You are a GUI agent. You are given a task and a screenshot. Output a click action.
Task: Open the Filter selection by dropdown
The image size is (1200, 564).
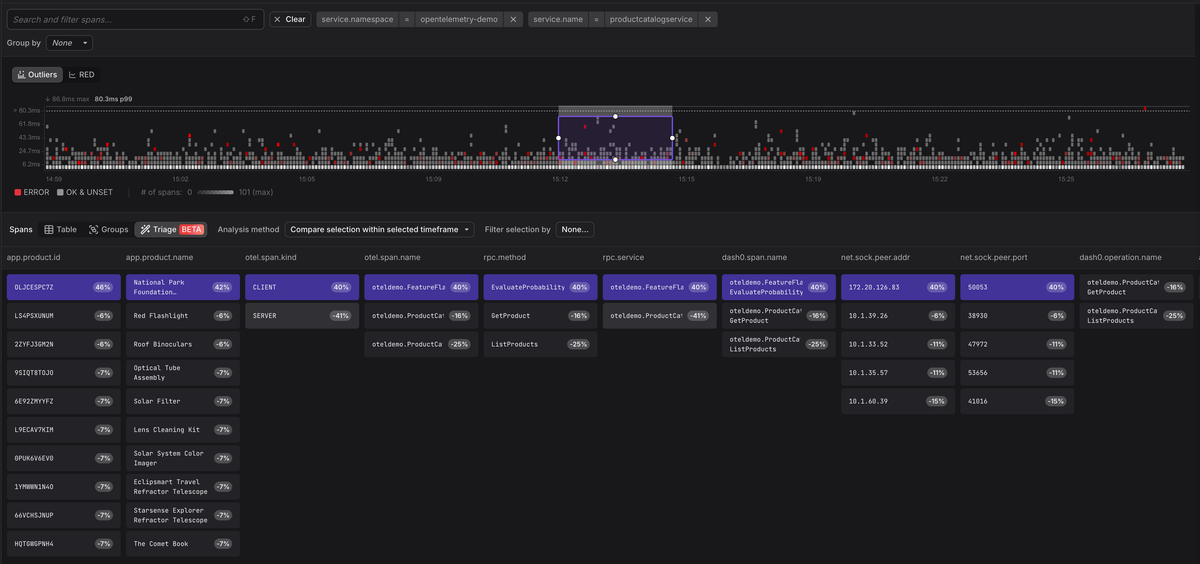coord(575,229)
